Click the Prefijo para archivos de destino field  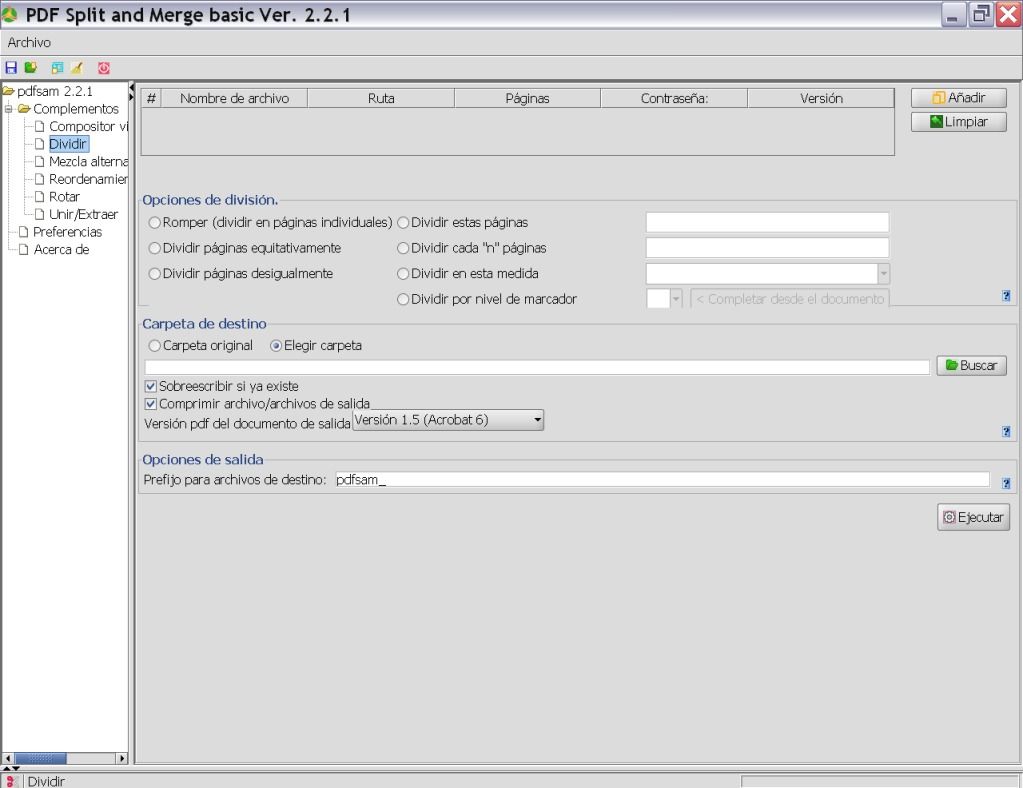[x=662, y=479]
